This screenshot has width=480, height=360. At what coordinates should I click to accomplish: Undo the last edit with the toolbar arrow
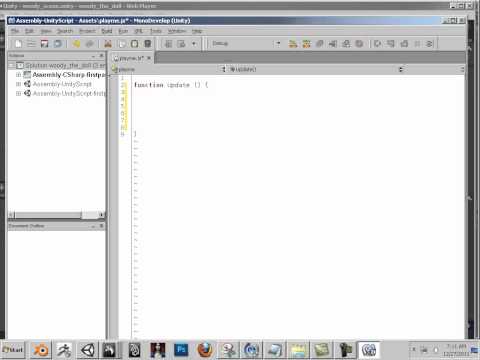pyautogui.click(x=76, y=44)
